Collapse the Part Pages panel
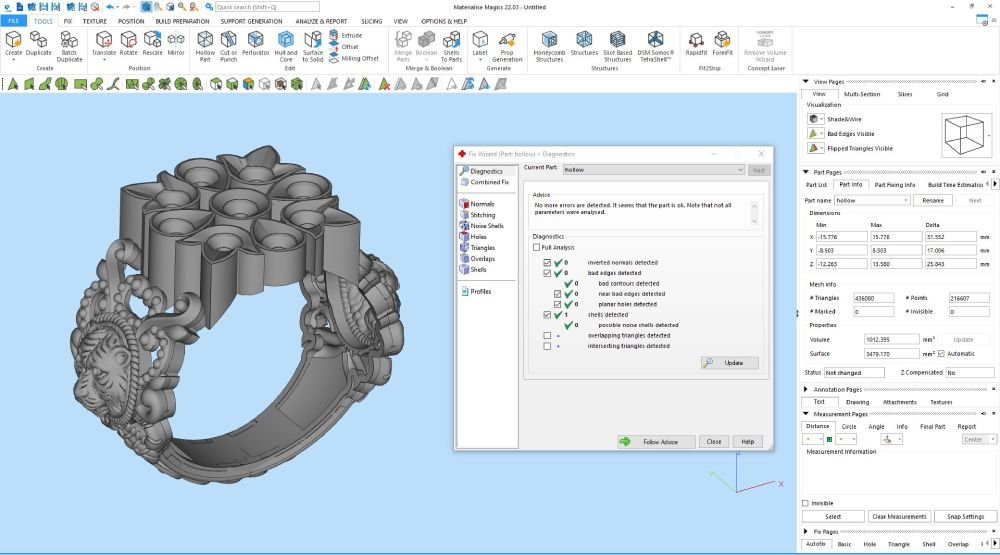1000x555 pixels. point(806,172)
